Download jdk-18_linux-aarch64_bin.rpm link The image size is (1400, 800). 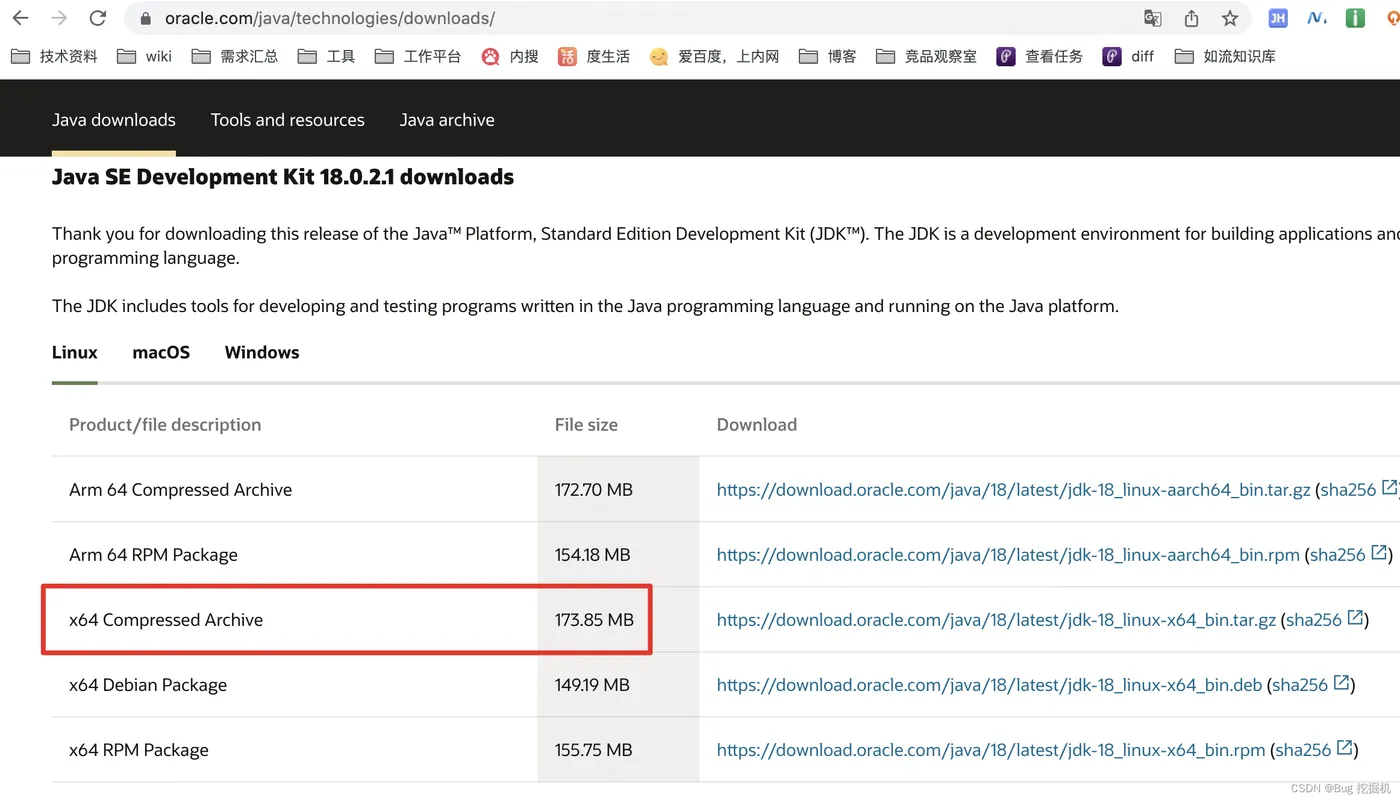[1008, 555]
